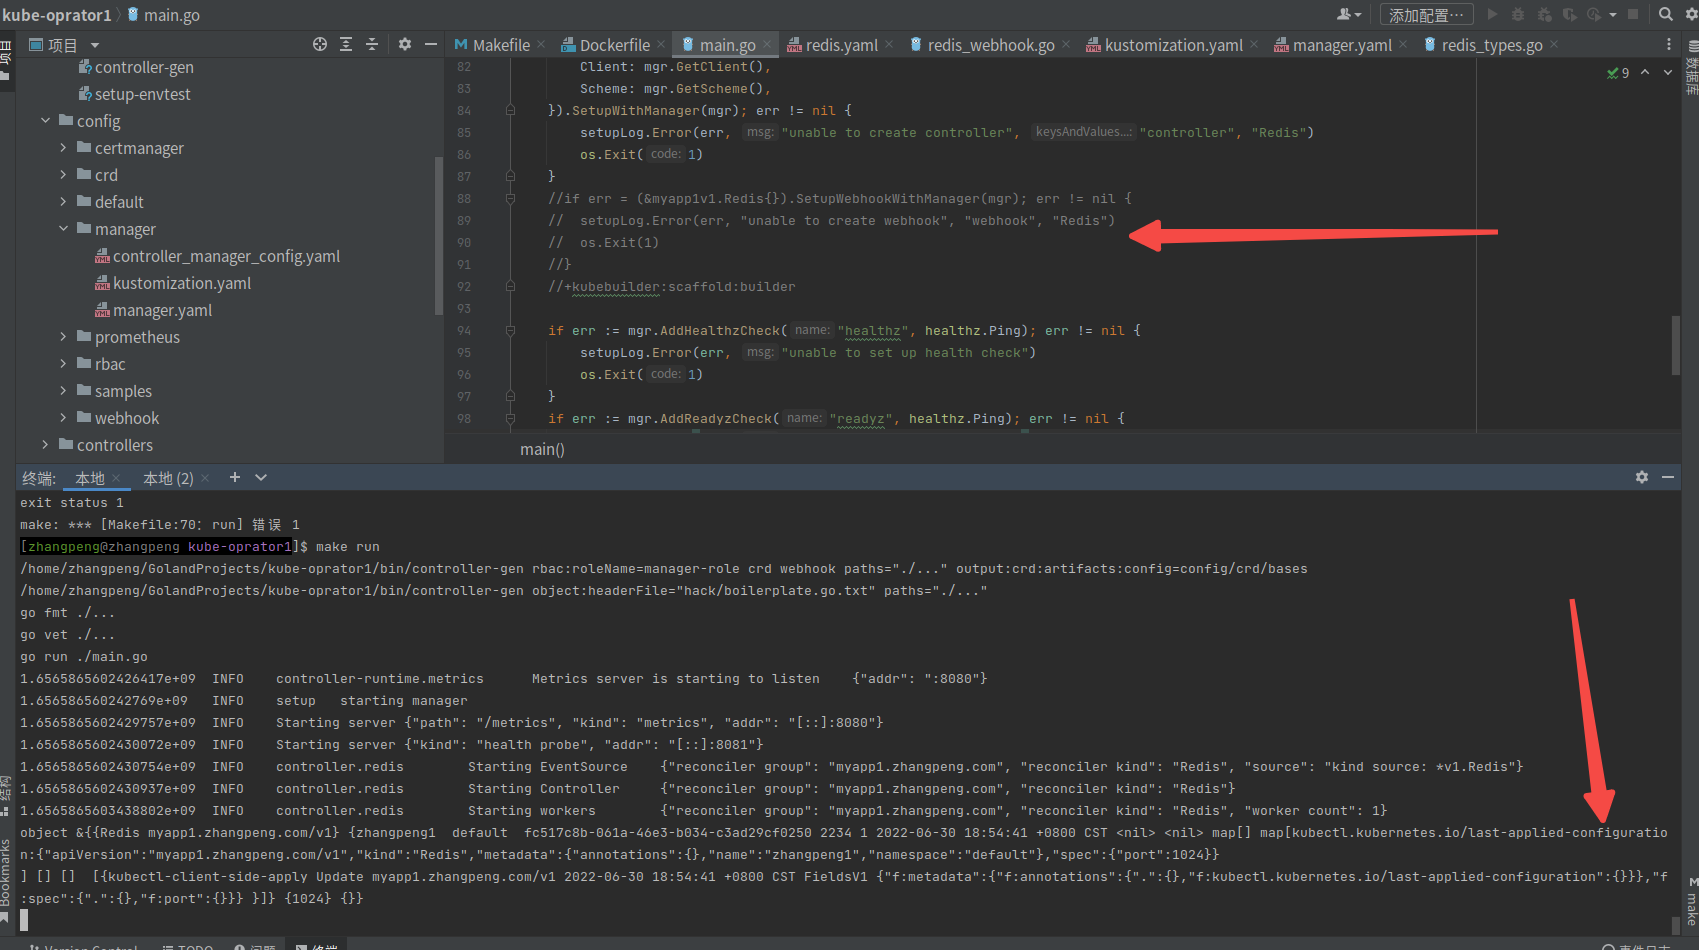
Task: Click the Debug bug icon
Action: pos(1518,14)
